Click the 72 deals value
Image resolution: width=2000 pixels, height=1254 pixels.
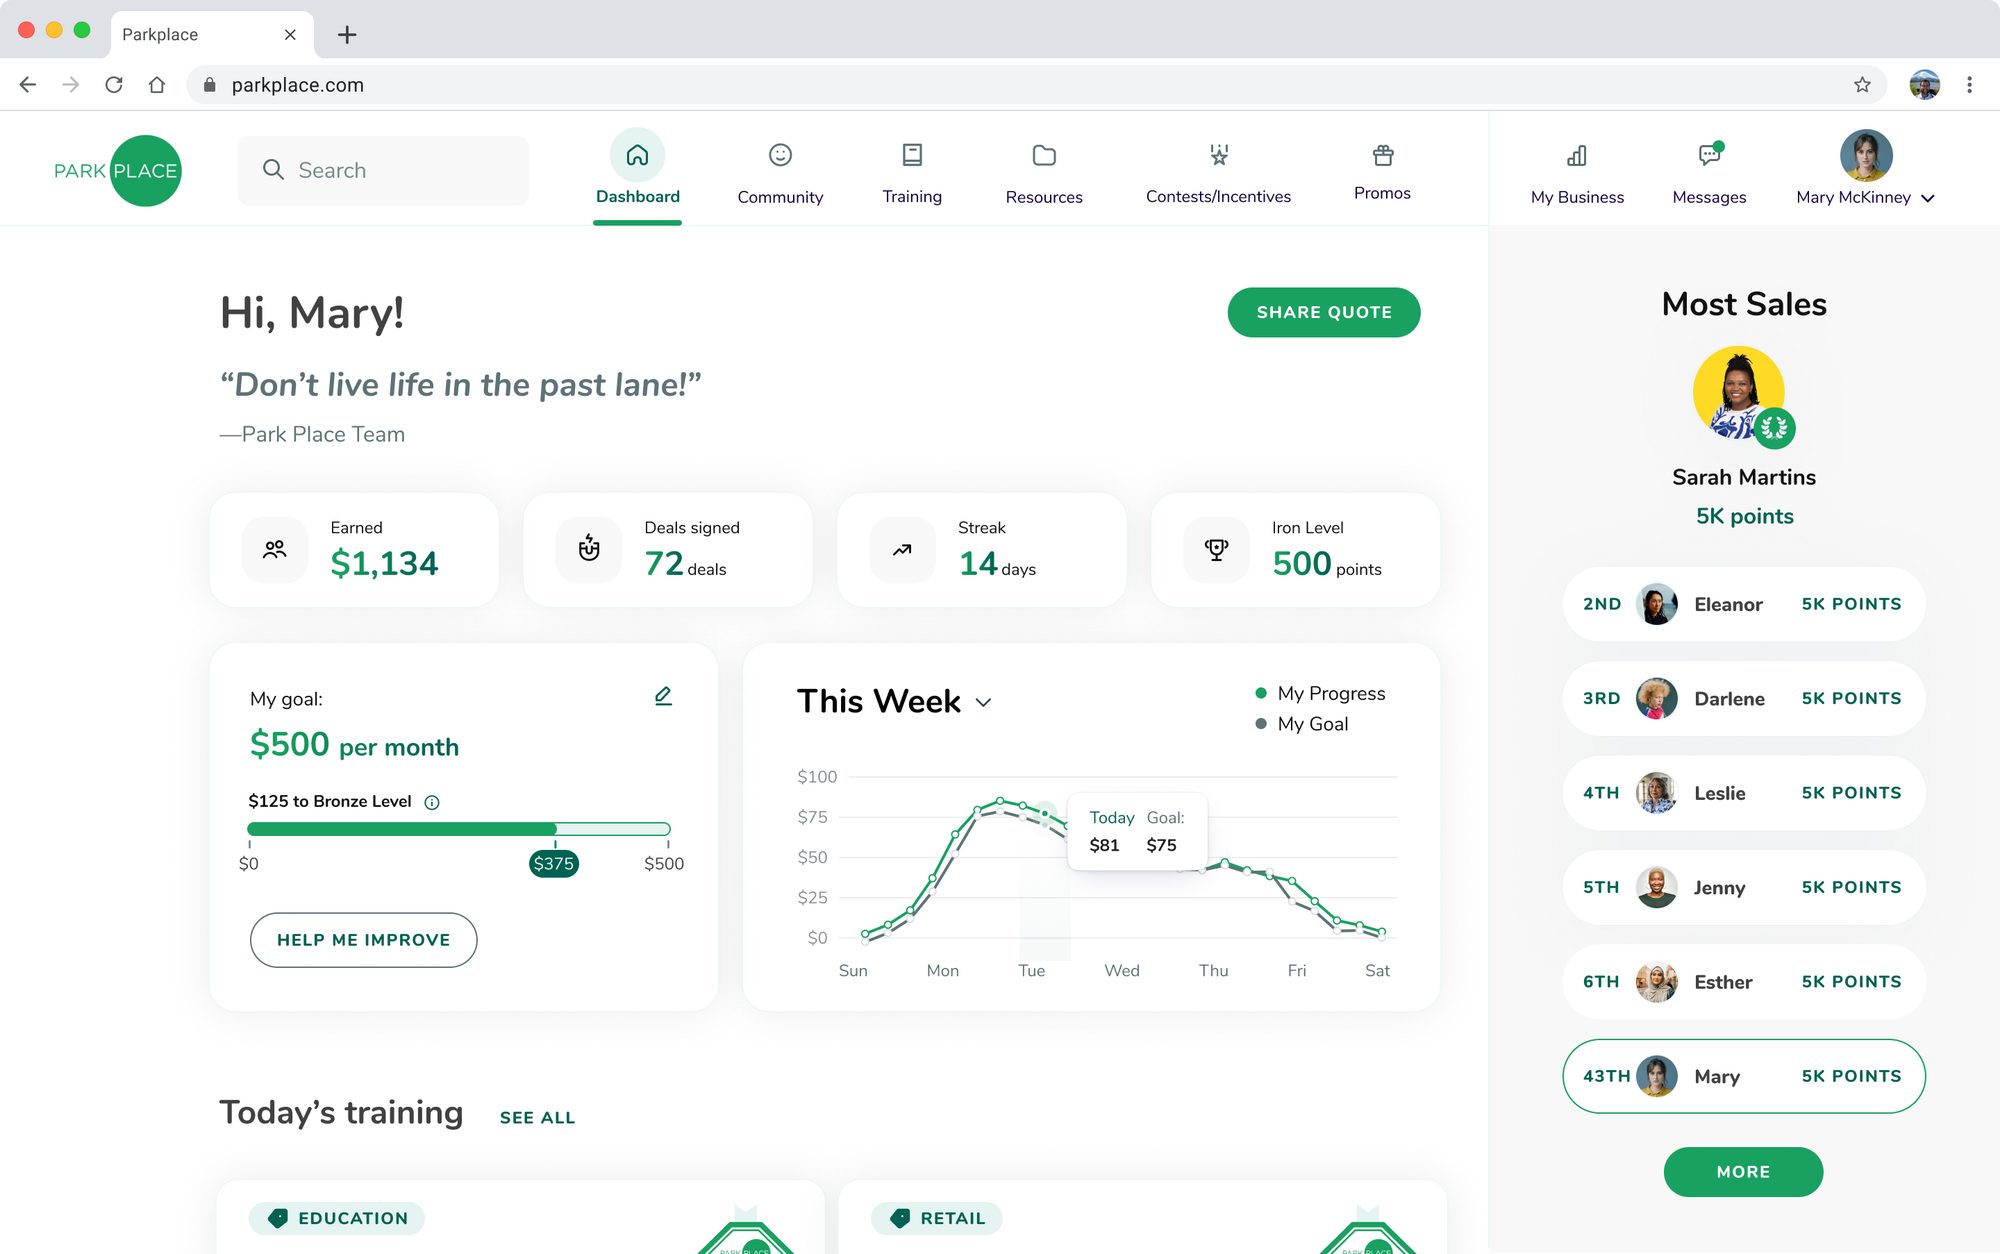pyautogui.click(x=685, y=564)
